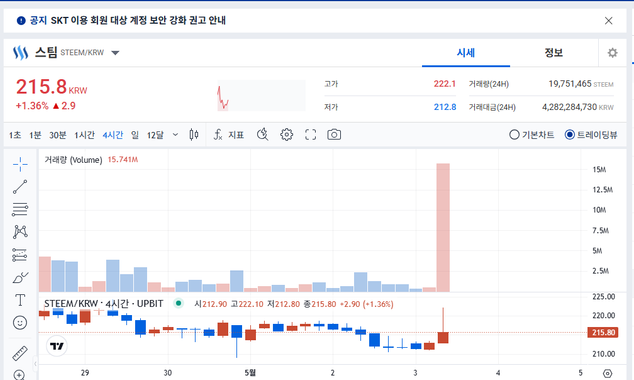Image resolution: width=634 pixels, height=380 pixels.
Task: Click the 5월 date axis label
Action: coord(250,373)
